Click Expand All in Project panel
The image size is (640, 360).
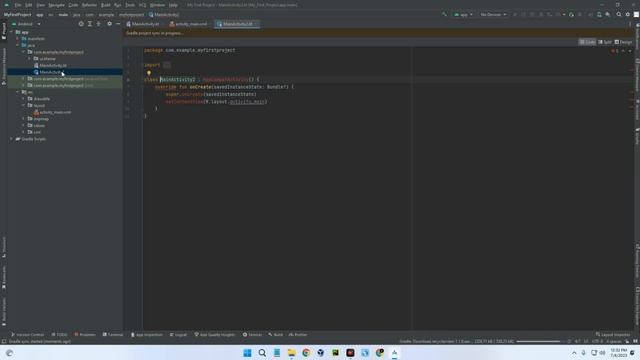pyautogui.click(x=90, y=24)
